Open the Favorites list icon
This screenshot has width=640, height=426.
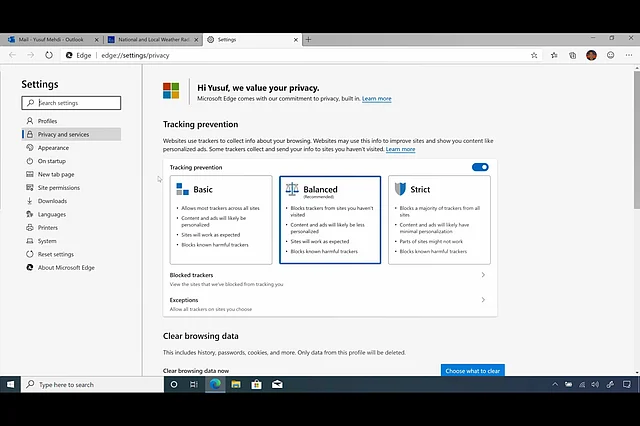pyautogui.click(x=554, y=55)
